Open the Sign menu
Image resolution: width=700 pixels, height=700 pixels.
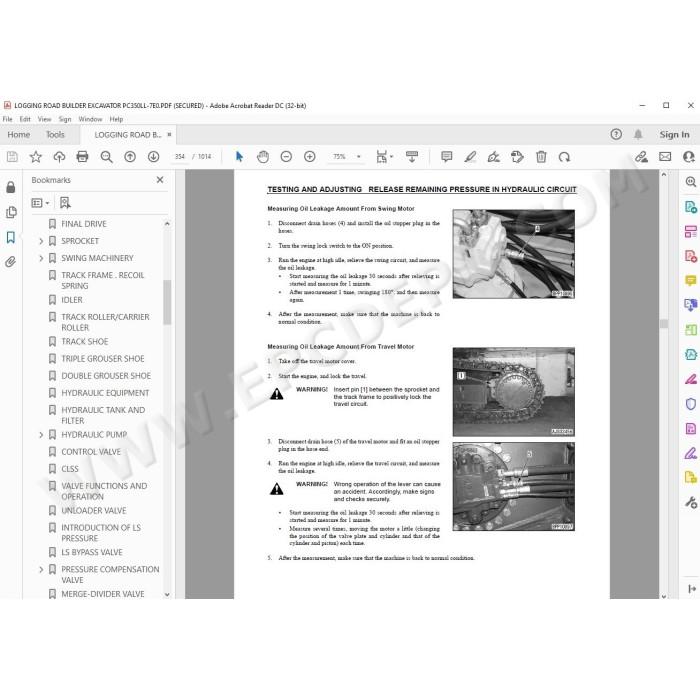pyautogui.click(x=65, y=119)
